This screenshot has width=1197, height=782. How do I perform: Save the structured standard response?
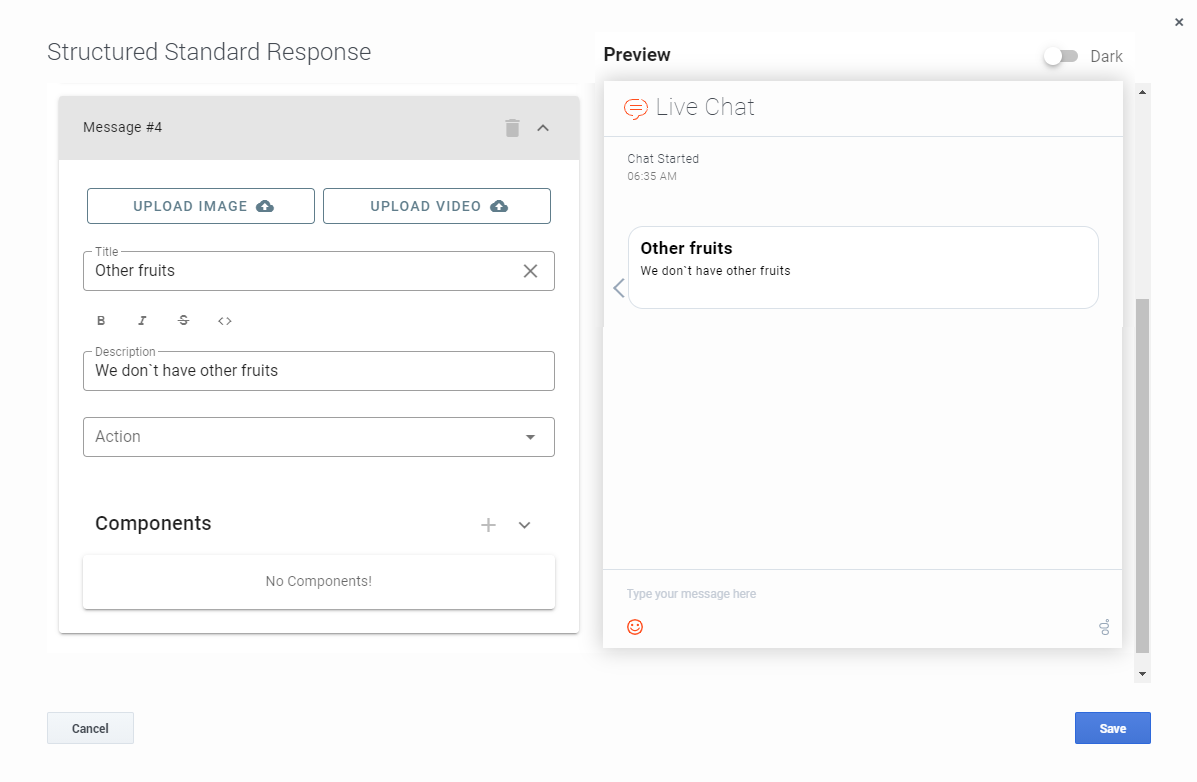[1112, 728]
